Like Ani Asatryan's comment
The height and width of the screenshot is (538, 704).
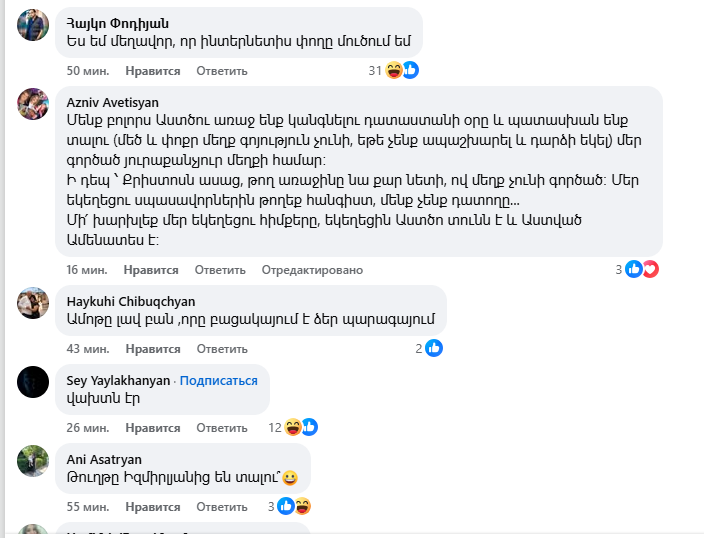(x=152, y=507)
